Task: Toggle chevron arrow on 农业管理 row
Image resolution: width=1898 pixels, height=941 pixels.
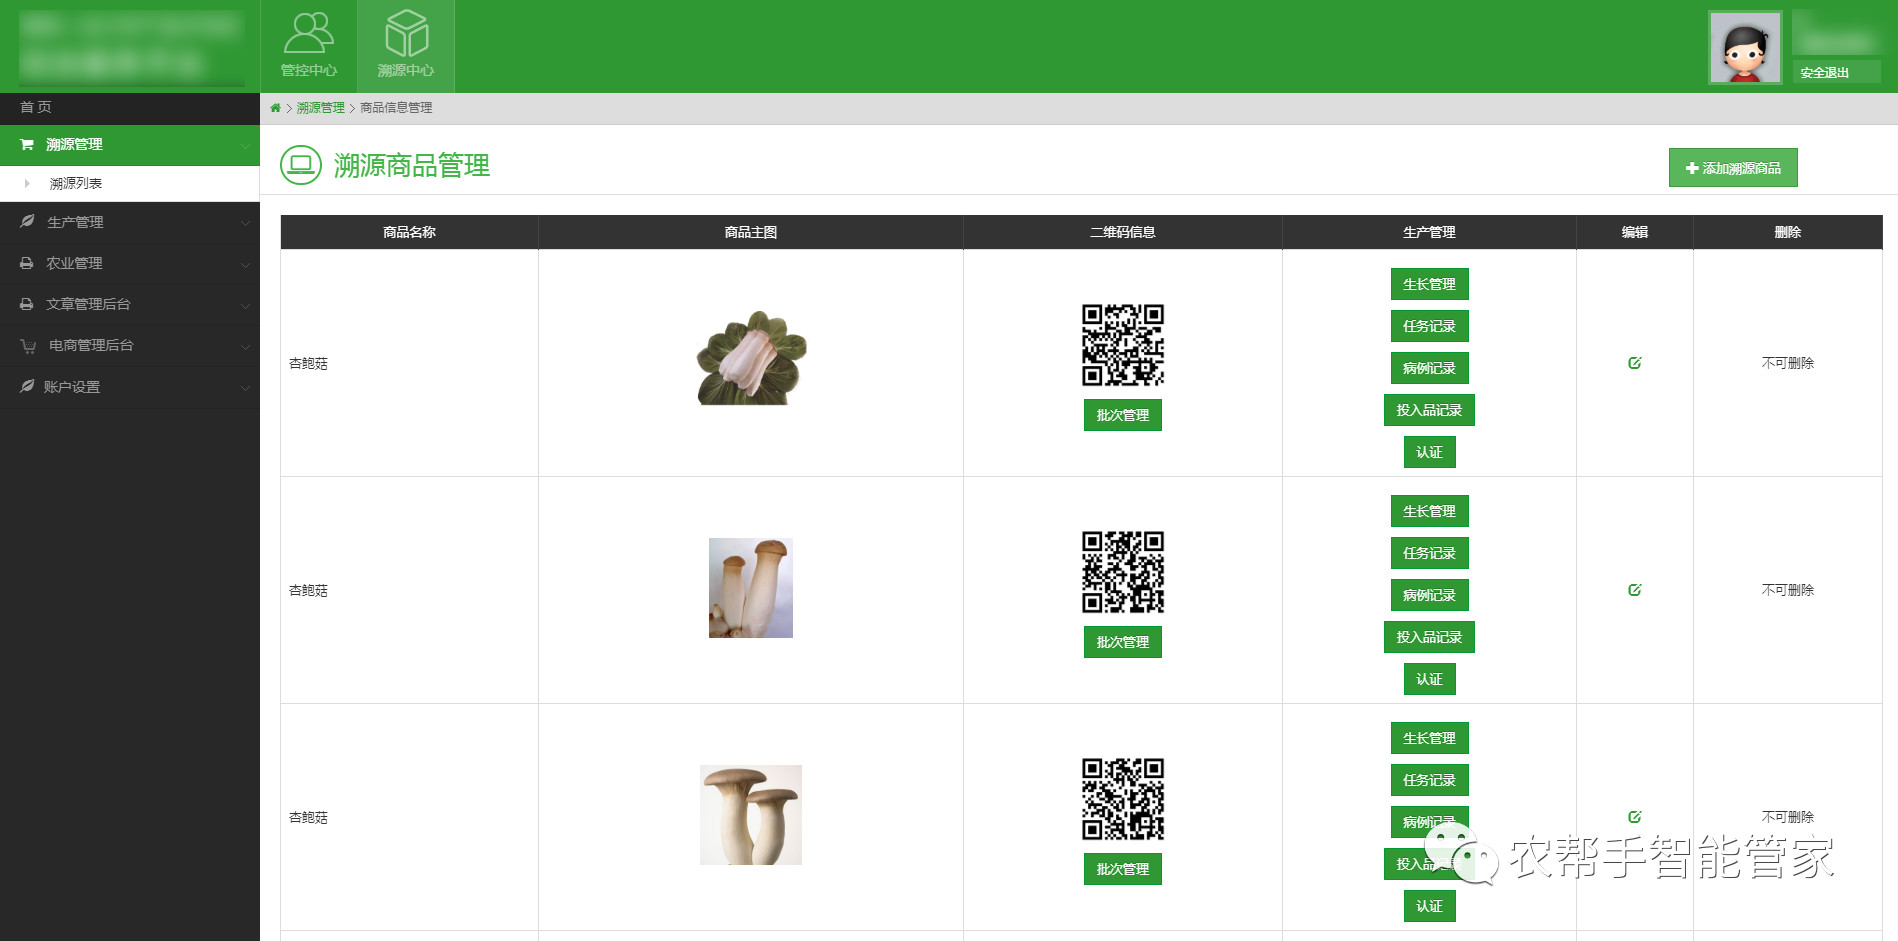Action: click(245, 264)
